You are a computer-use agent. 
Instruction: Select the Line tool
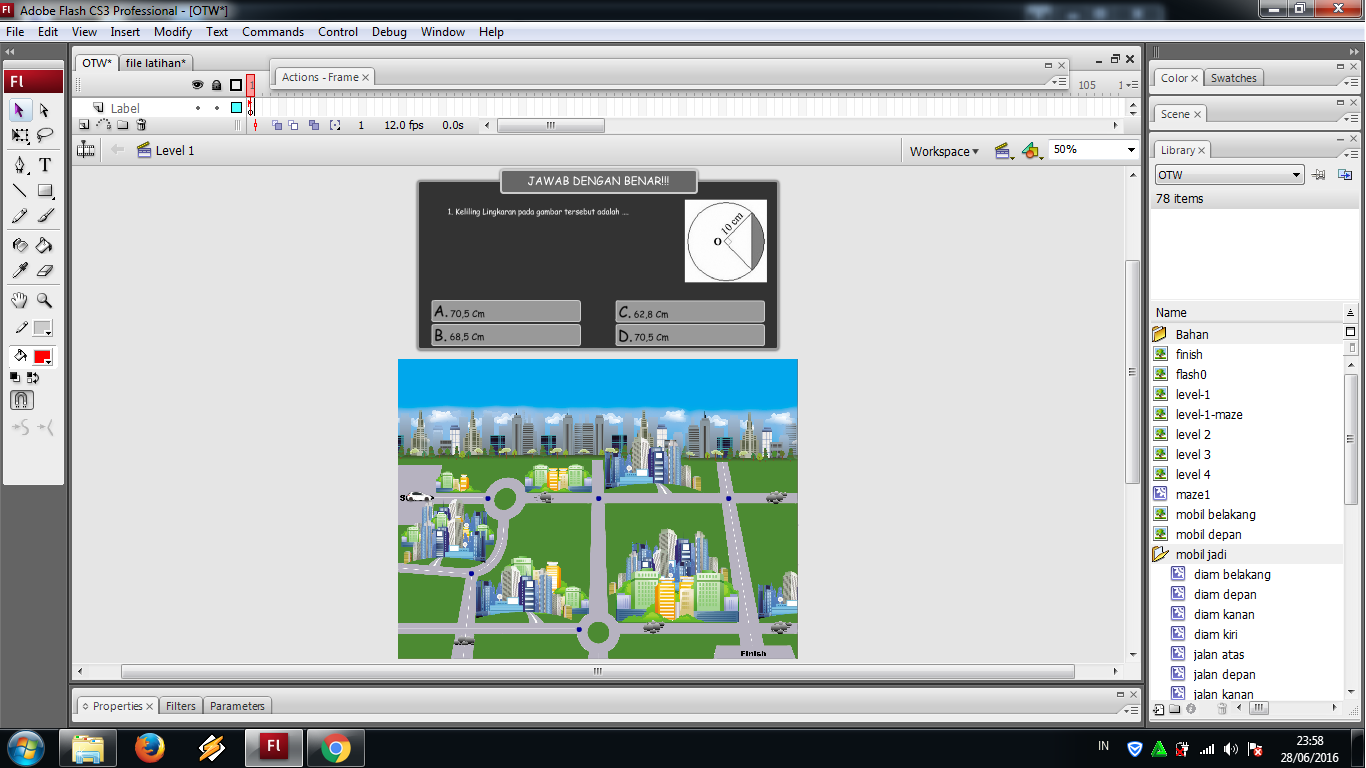pos(20,190)
